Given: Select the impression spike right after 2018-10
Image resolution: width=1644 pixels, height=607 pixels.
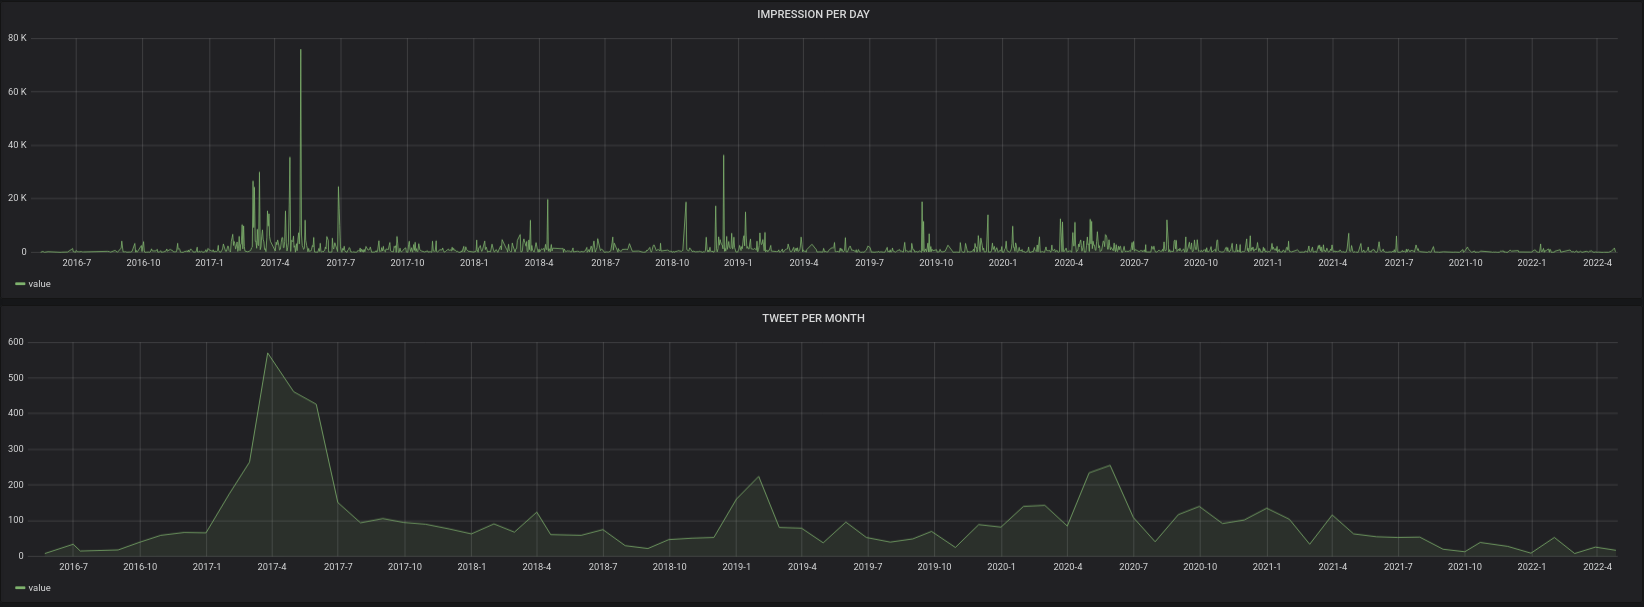Looking at the screenshot, I should pyautogui.click(x=686, y=204).
